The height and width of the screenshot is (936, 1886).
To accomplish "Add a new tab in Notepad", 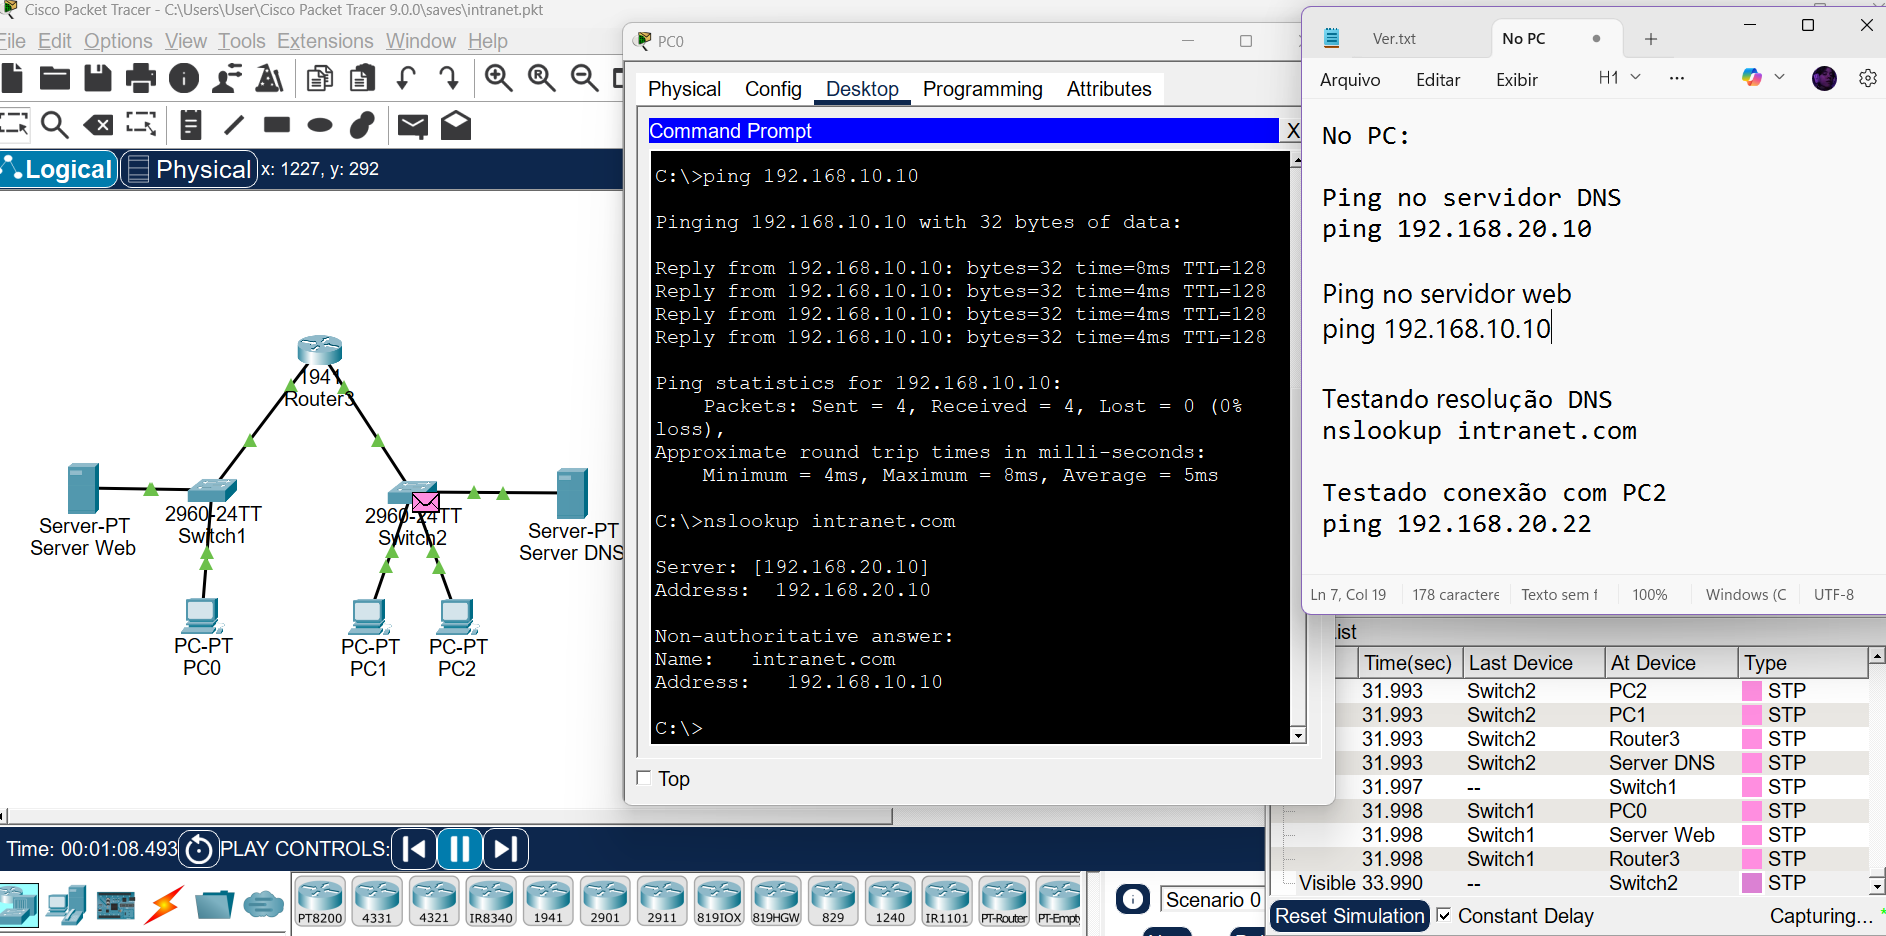I will point(1651,39).
